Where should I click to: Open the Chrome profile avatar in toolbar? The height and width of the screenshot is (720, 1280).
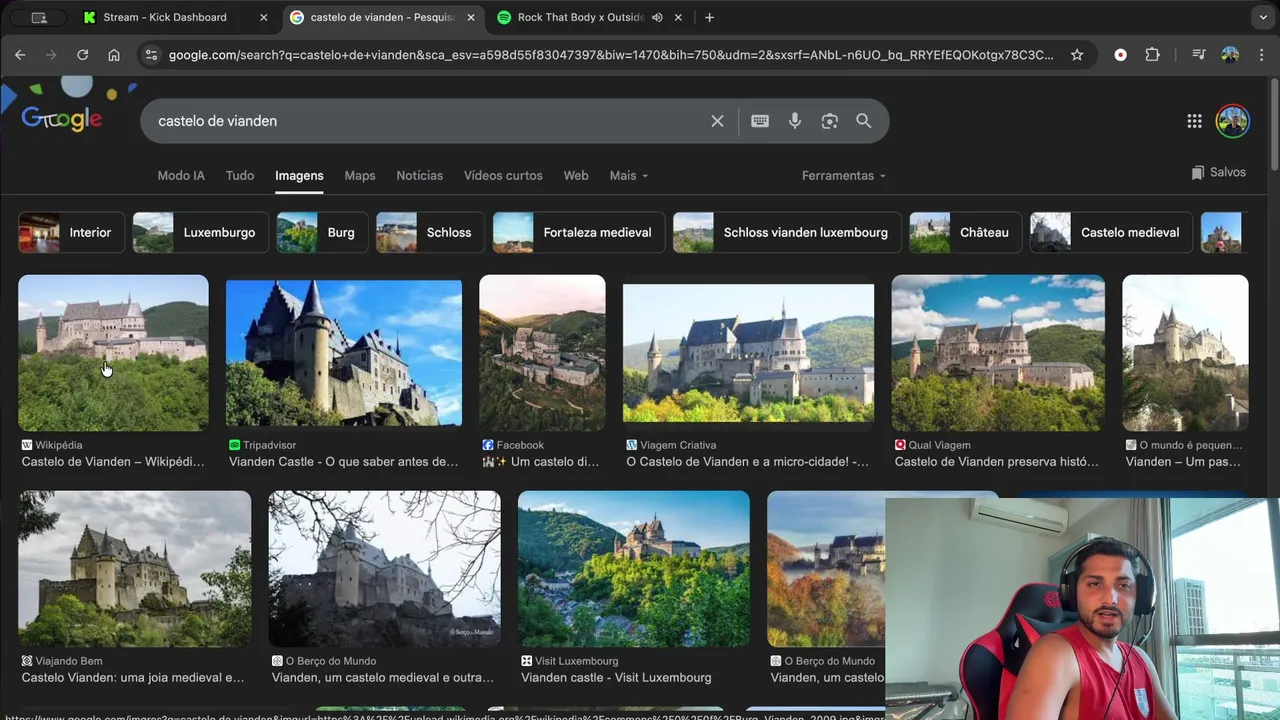click(1230, 55)
